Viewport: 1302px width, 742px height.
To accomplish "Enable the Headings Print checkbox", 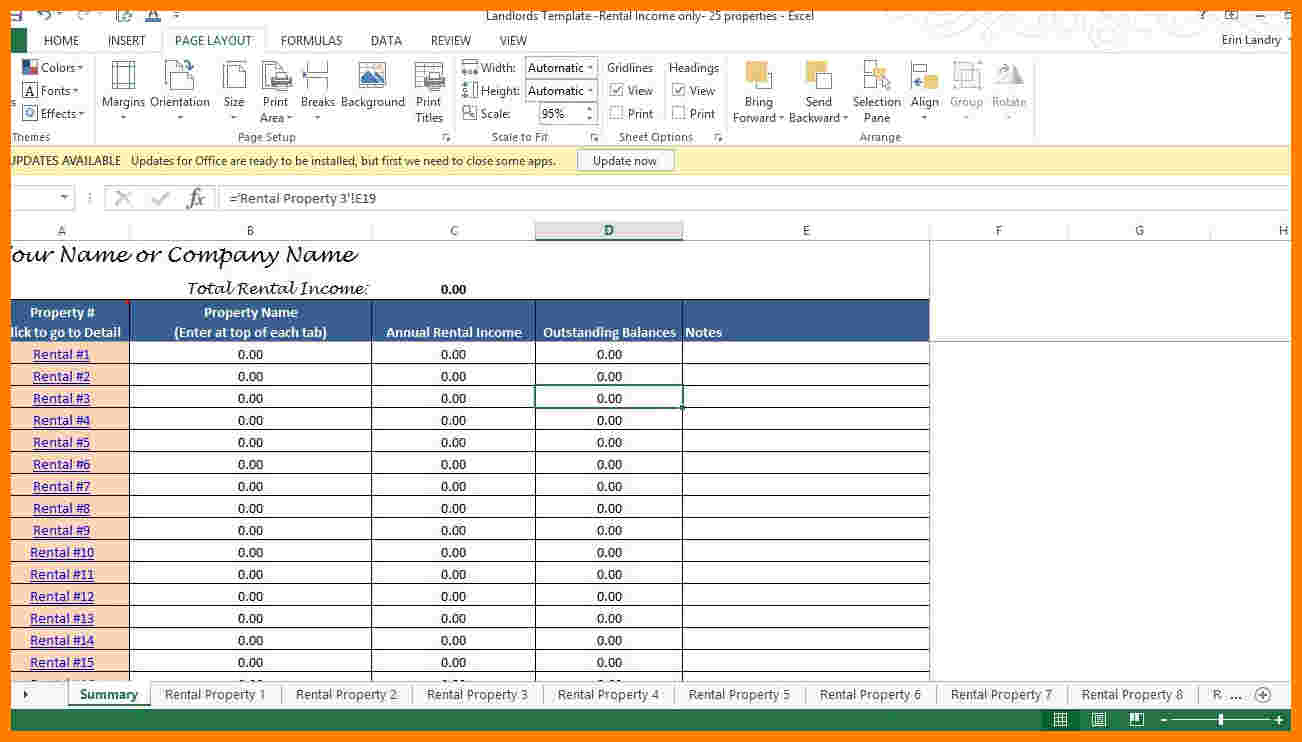I will (x=678, y=113).
